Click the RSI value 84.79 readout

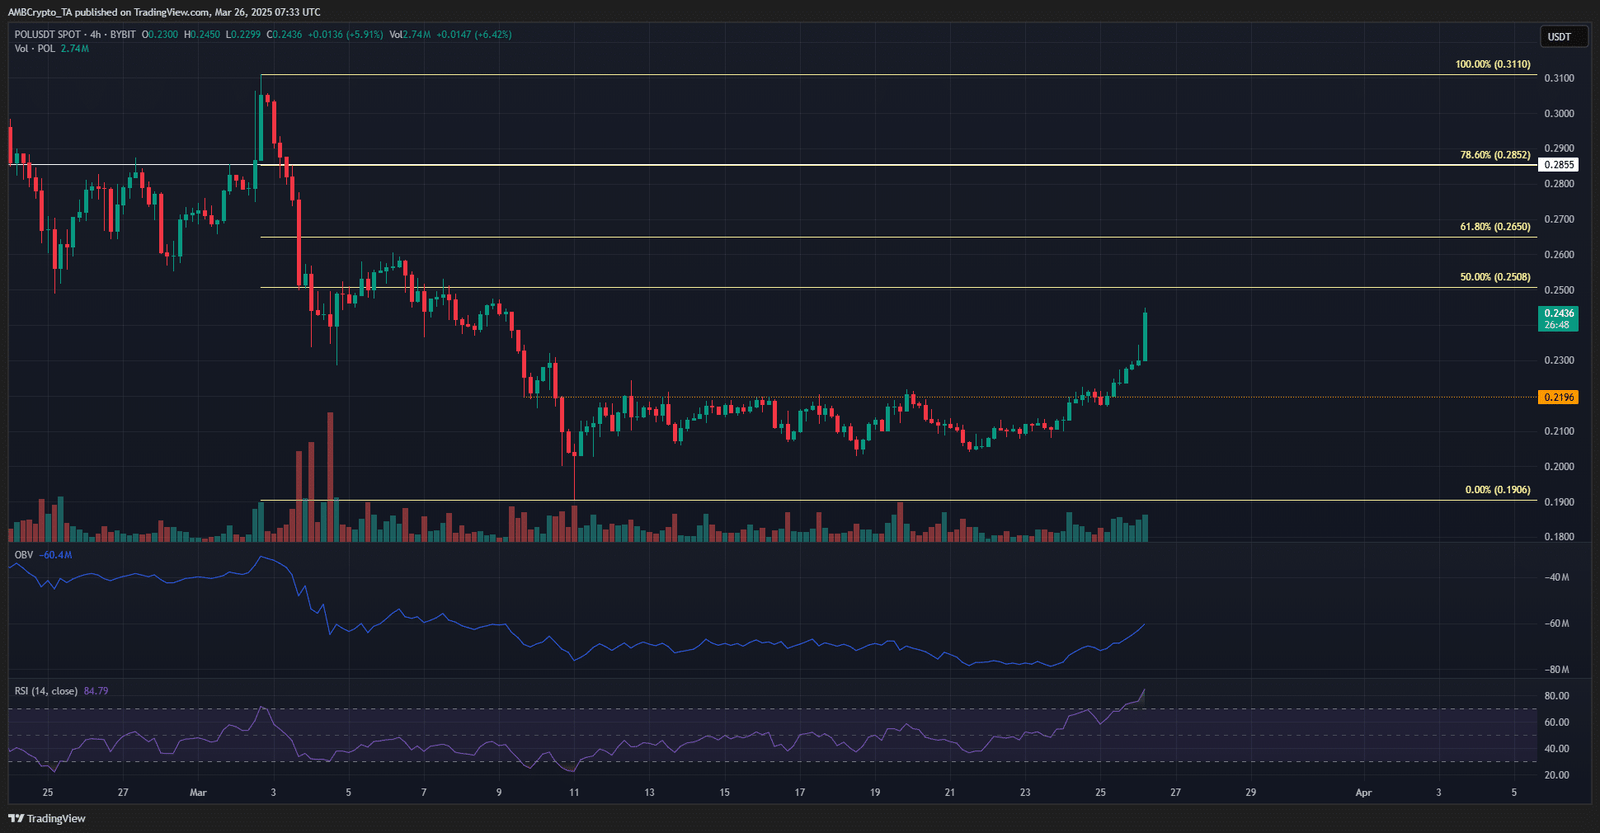pos(96,691)
